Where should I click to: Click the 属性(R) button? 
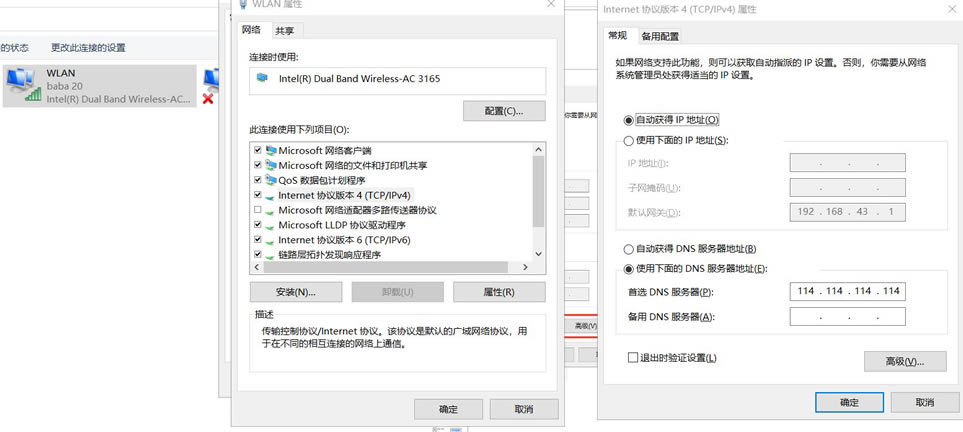click(499, 292)
